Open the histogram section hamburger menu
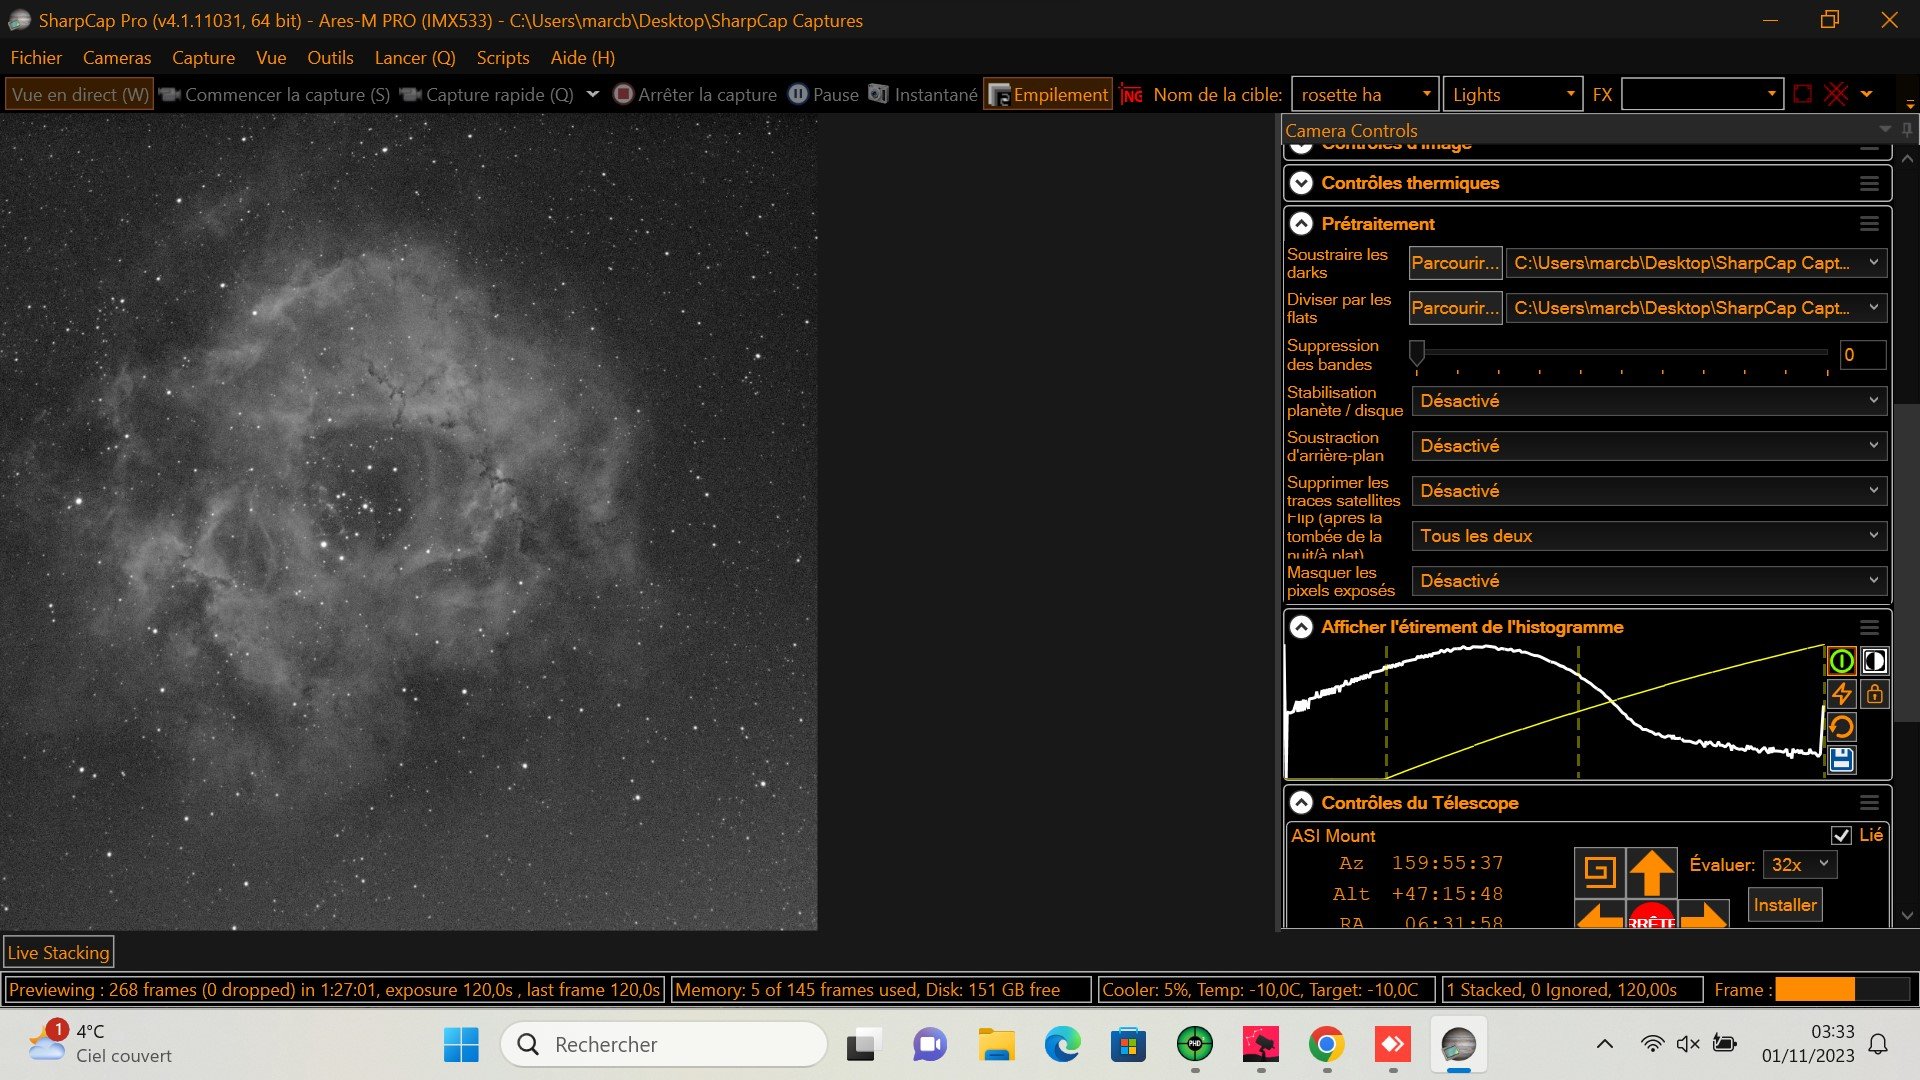This screenshot has width=1920, height=1080. tap(1869, 628)
